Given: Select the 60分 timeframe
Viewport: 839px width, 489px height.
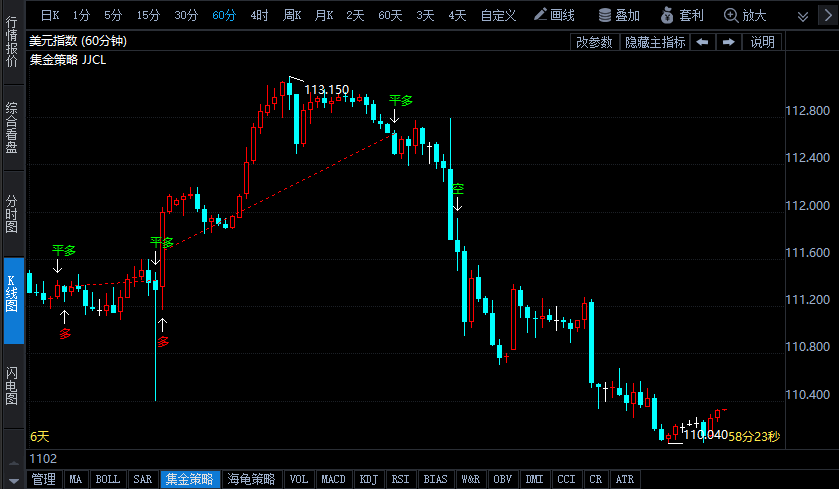Looking at the screenshot, I should tap(224, 16).
